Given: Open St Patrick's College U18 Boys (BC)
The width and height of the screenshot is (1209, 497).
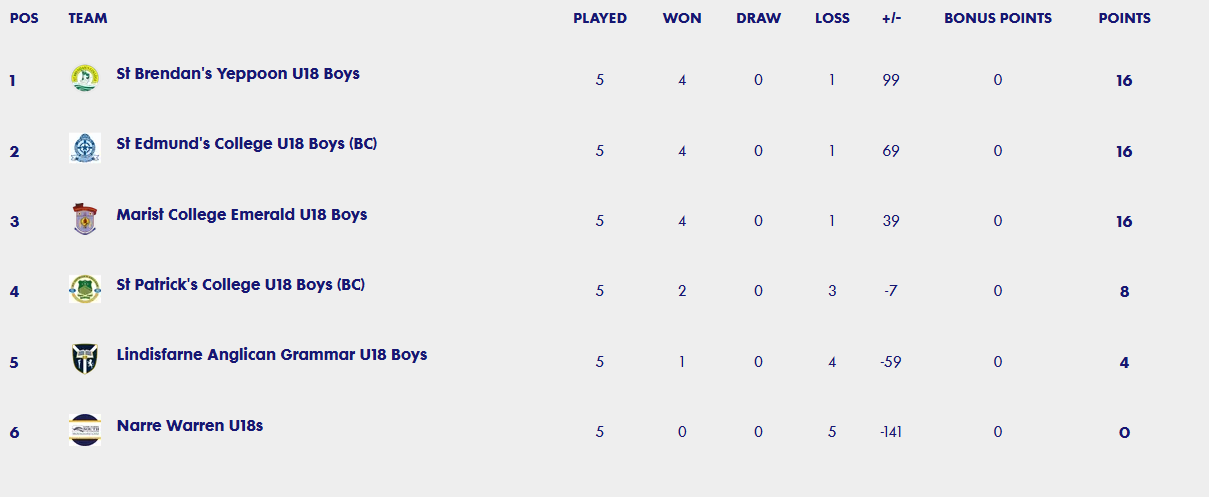Looking at the screenshot, I should tap(241, 285).
